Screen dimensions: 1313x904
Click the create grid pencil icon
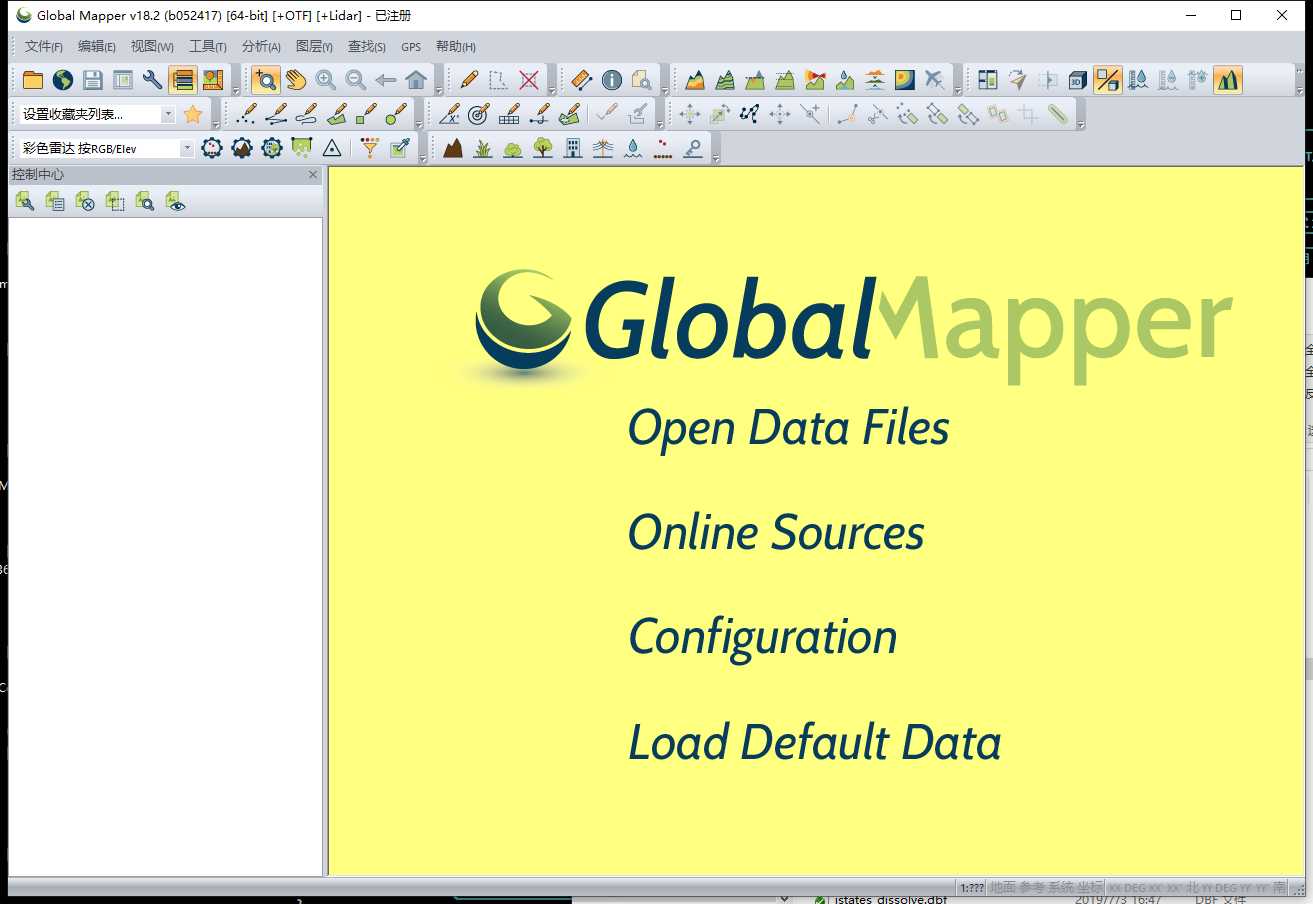[x=509, y=114]
